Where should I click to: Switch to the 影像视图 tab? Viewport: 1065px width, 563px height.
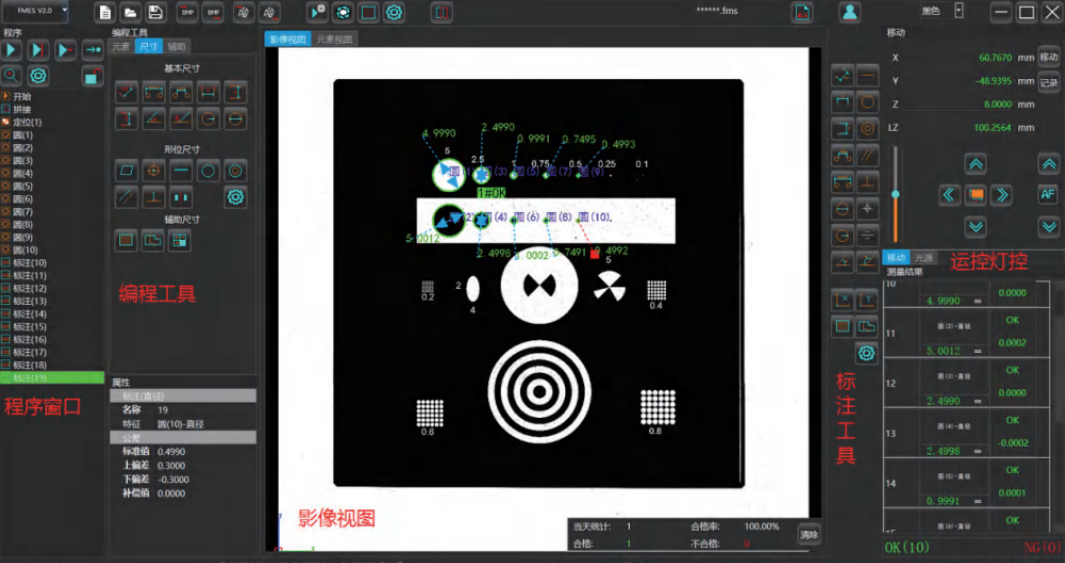tap(288, 39)
